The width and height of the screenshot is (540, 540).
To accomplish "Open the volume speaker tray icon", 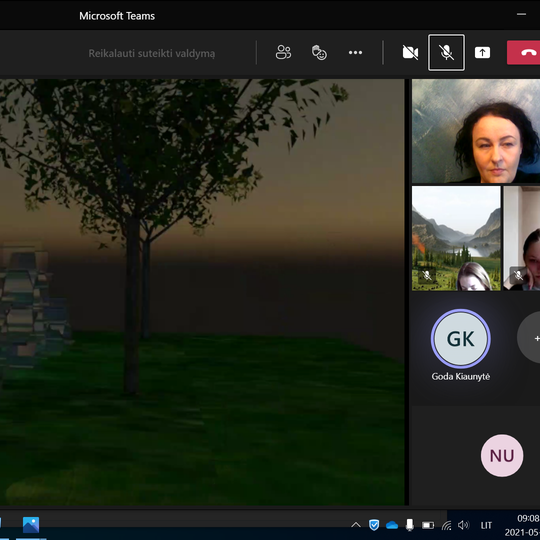I will point(464,525).
